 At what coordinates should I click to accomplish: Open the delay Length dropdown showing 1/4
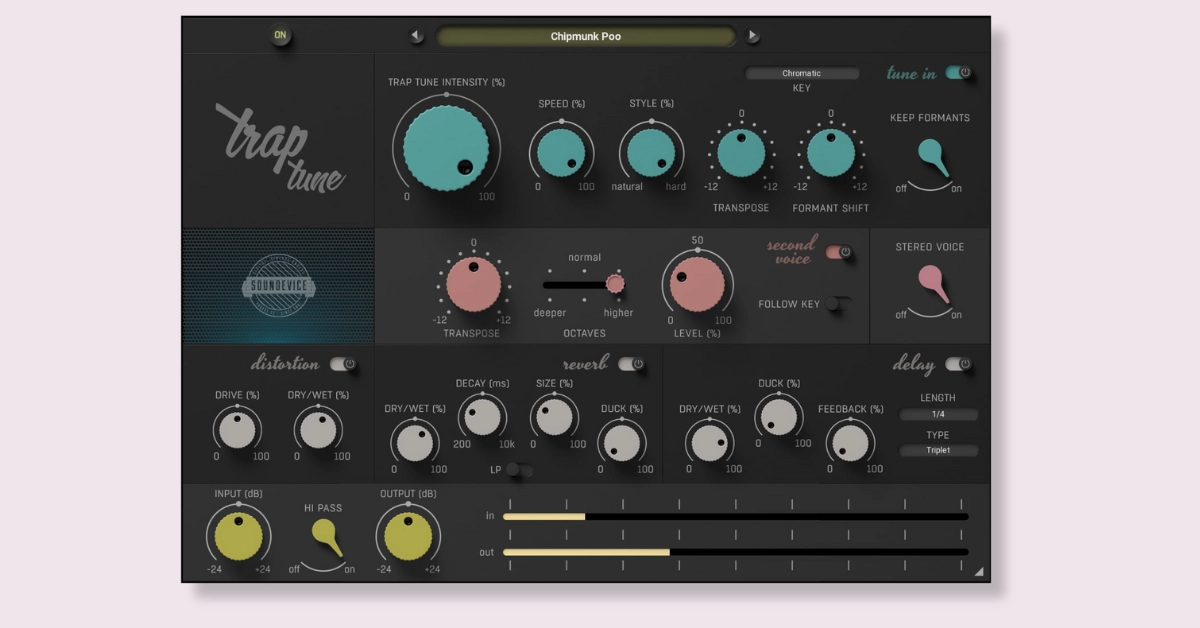tap(938, 414)
